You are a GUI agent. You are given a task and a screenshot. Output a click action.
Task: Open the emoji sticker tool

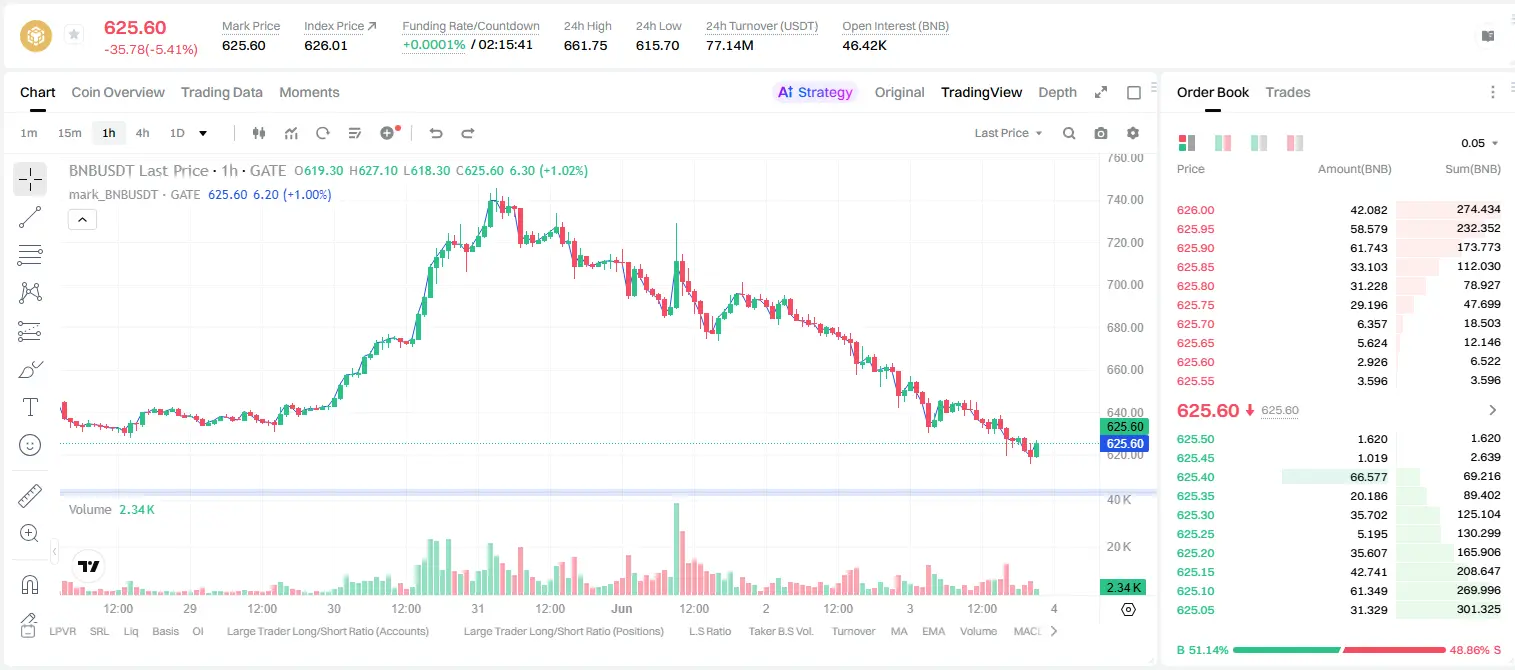click(30, 445)
